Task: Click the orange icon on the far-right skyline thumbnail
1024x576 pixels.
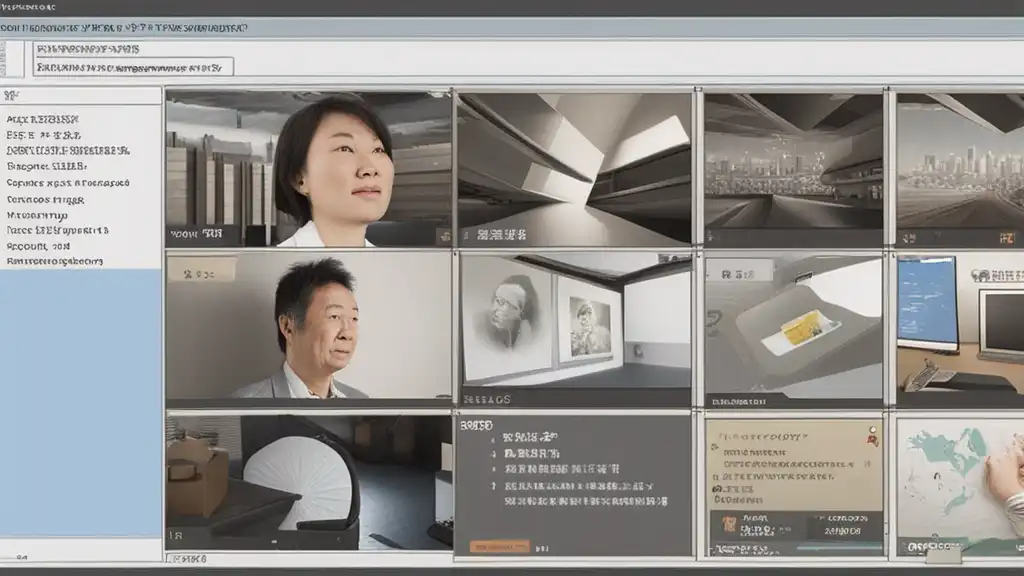Action: pyautogui.click(x=1007, y=238)
